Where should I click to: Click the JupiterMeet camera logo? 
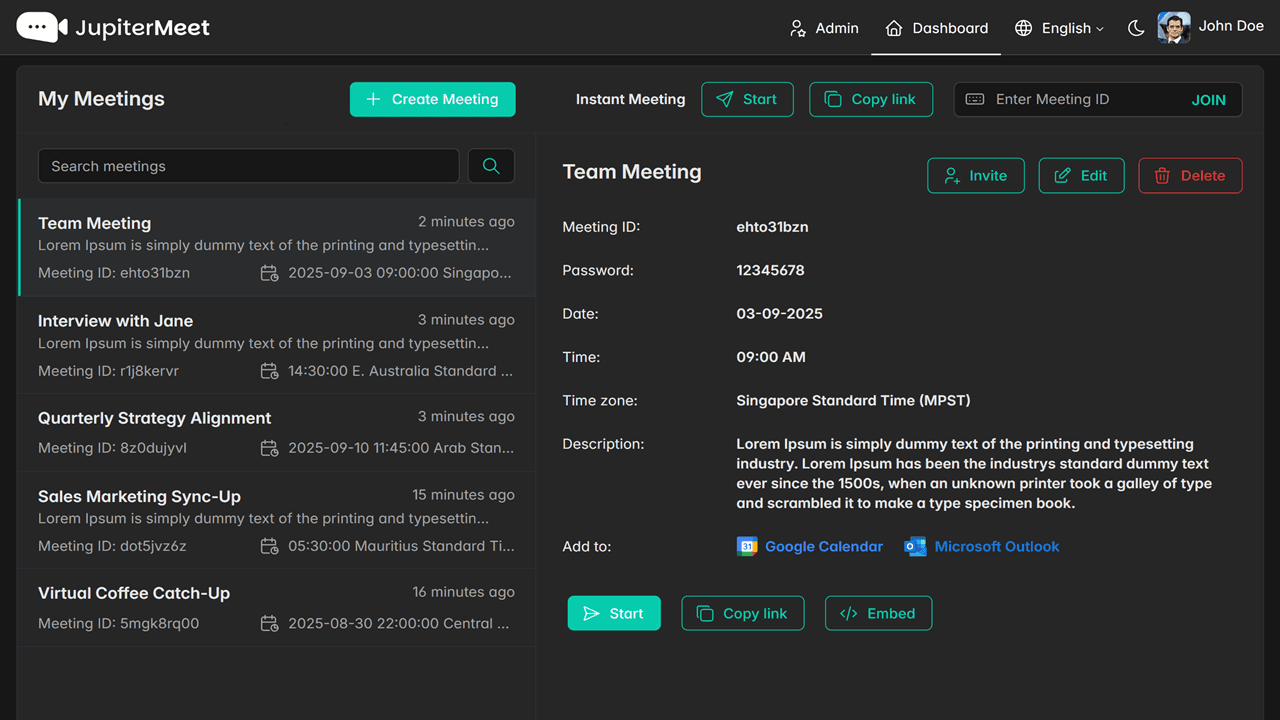42,27
